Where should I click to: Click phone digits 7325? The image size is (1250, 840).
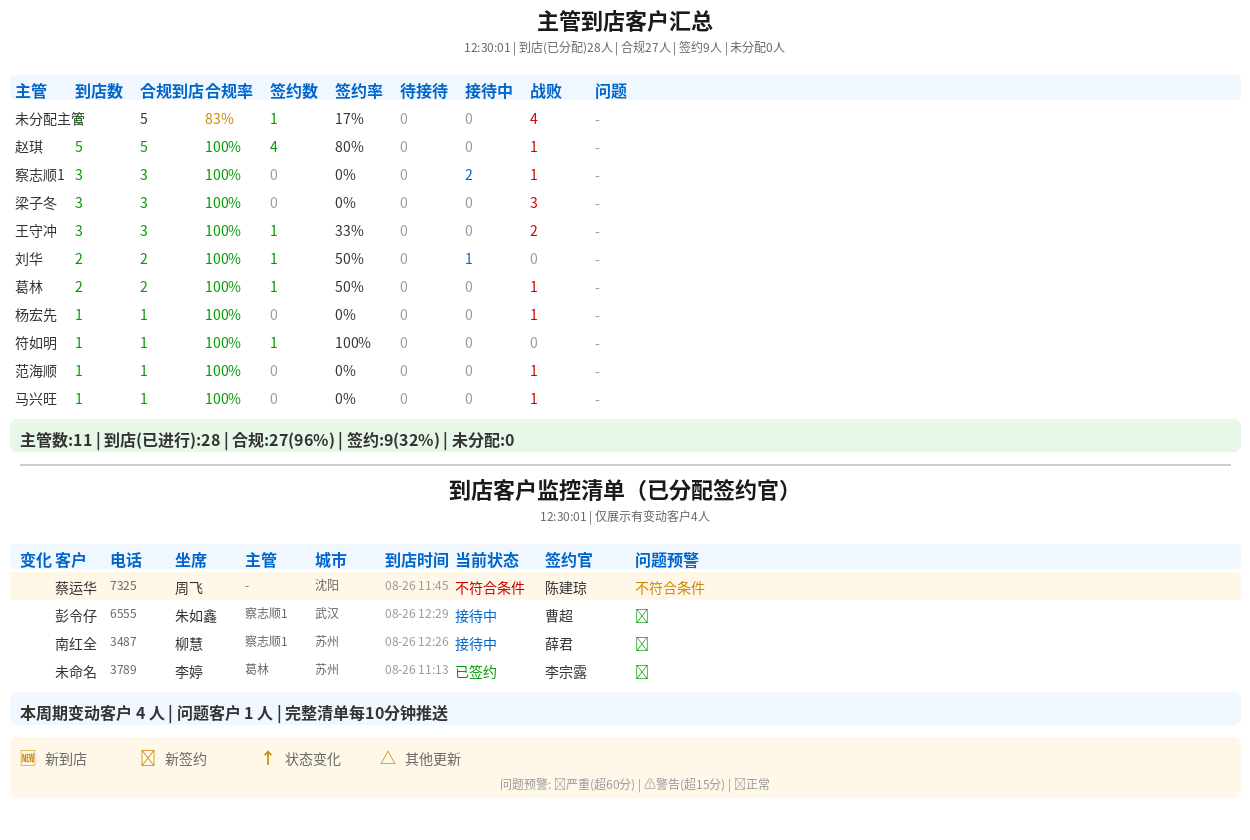[123, 586]
